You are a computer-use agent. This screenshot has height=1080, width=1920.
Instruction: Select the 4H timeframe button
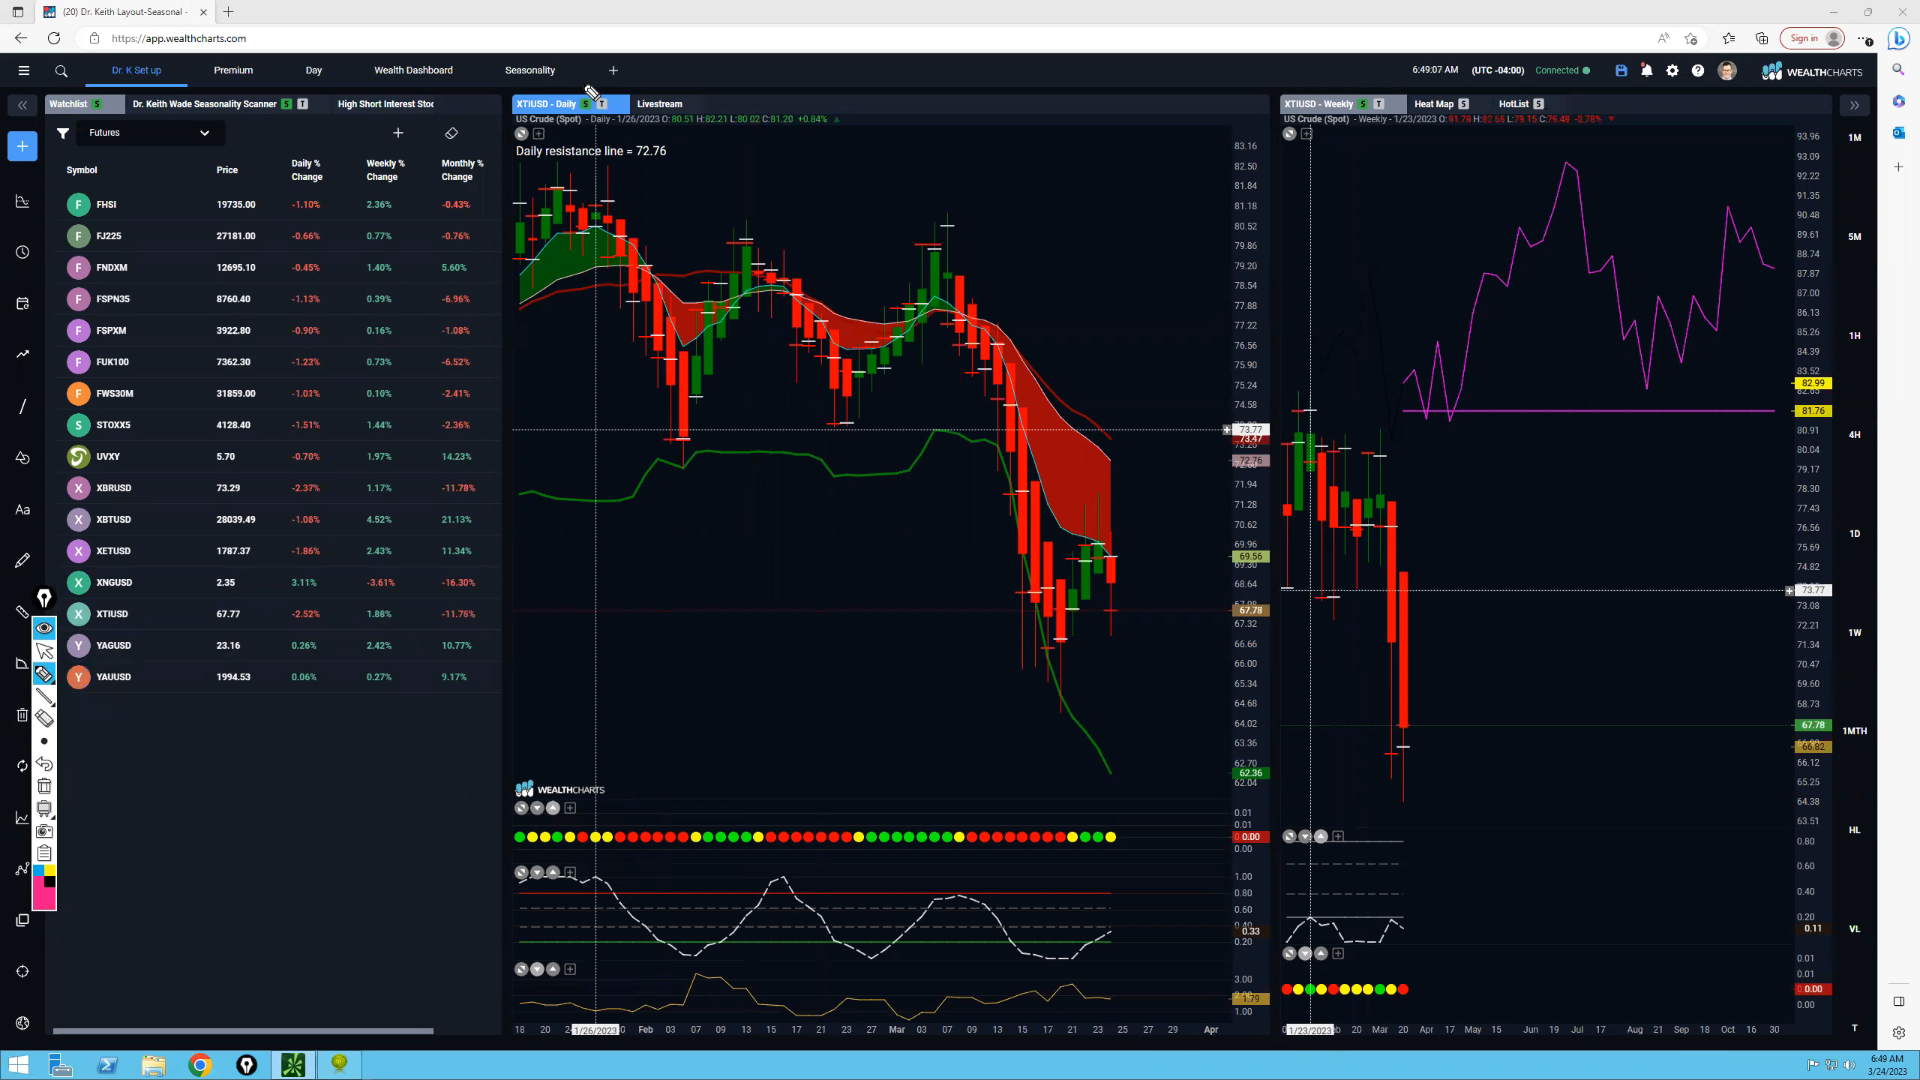click(x=1855, y=435)
